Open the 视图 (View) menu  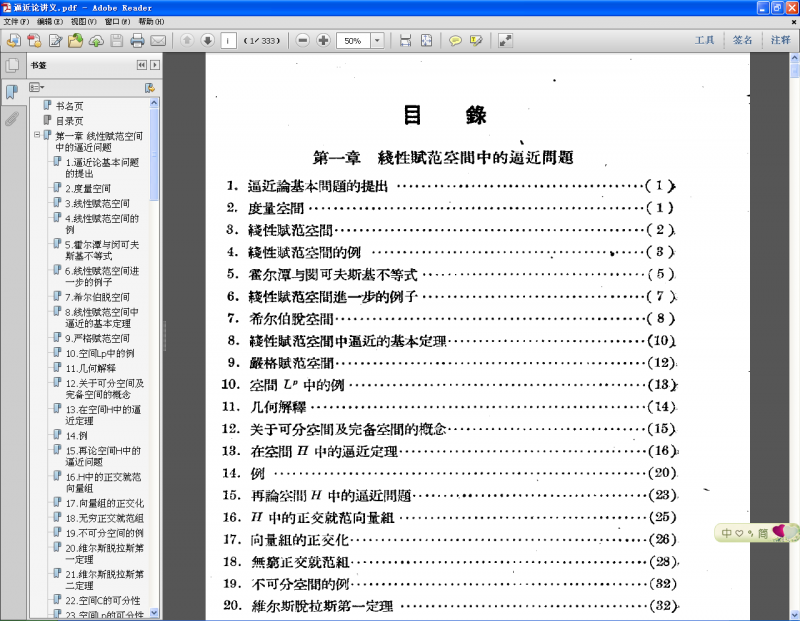(84, 21)
